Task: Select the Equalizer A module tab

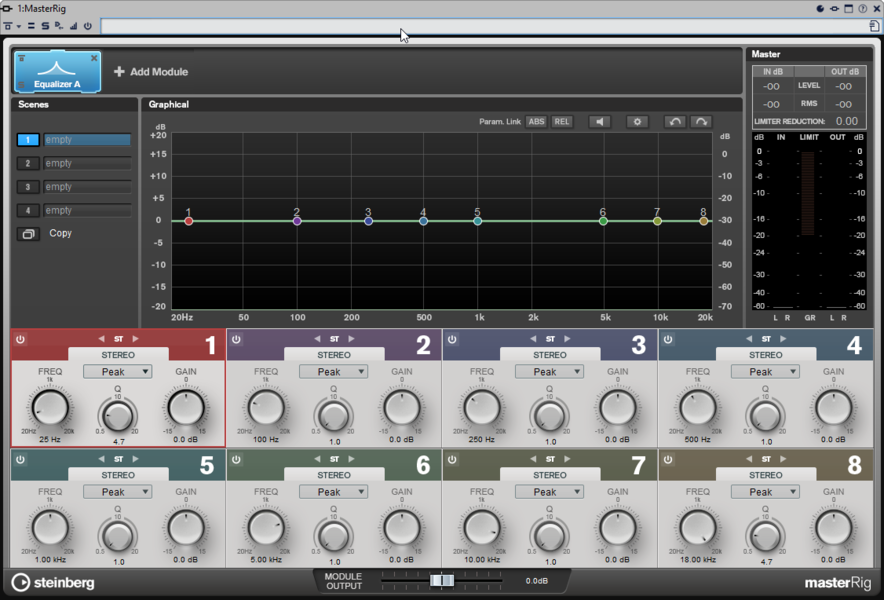Action: [57, 73]
